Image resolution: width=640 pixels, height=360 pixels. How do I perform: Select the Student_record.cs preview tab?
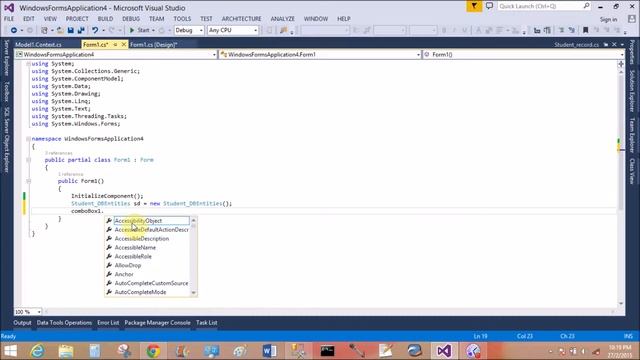click(x=576, y=44)
